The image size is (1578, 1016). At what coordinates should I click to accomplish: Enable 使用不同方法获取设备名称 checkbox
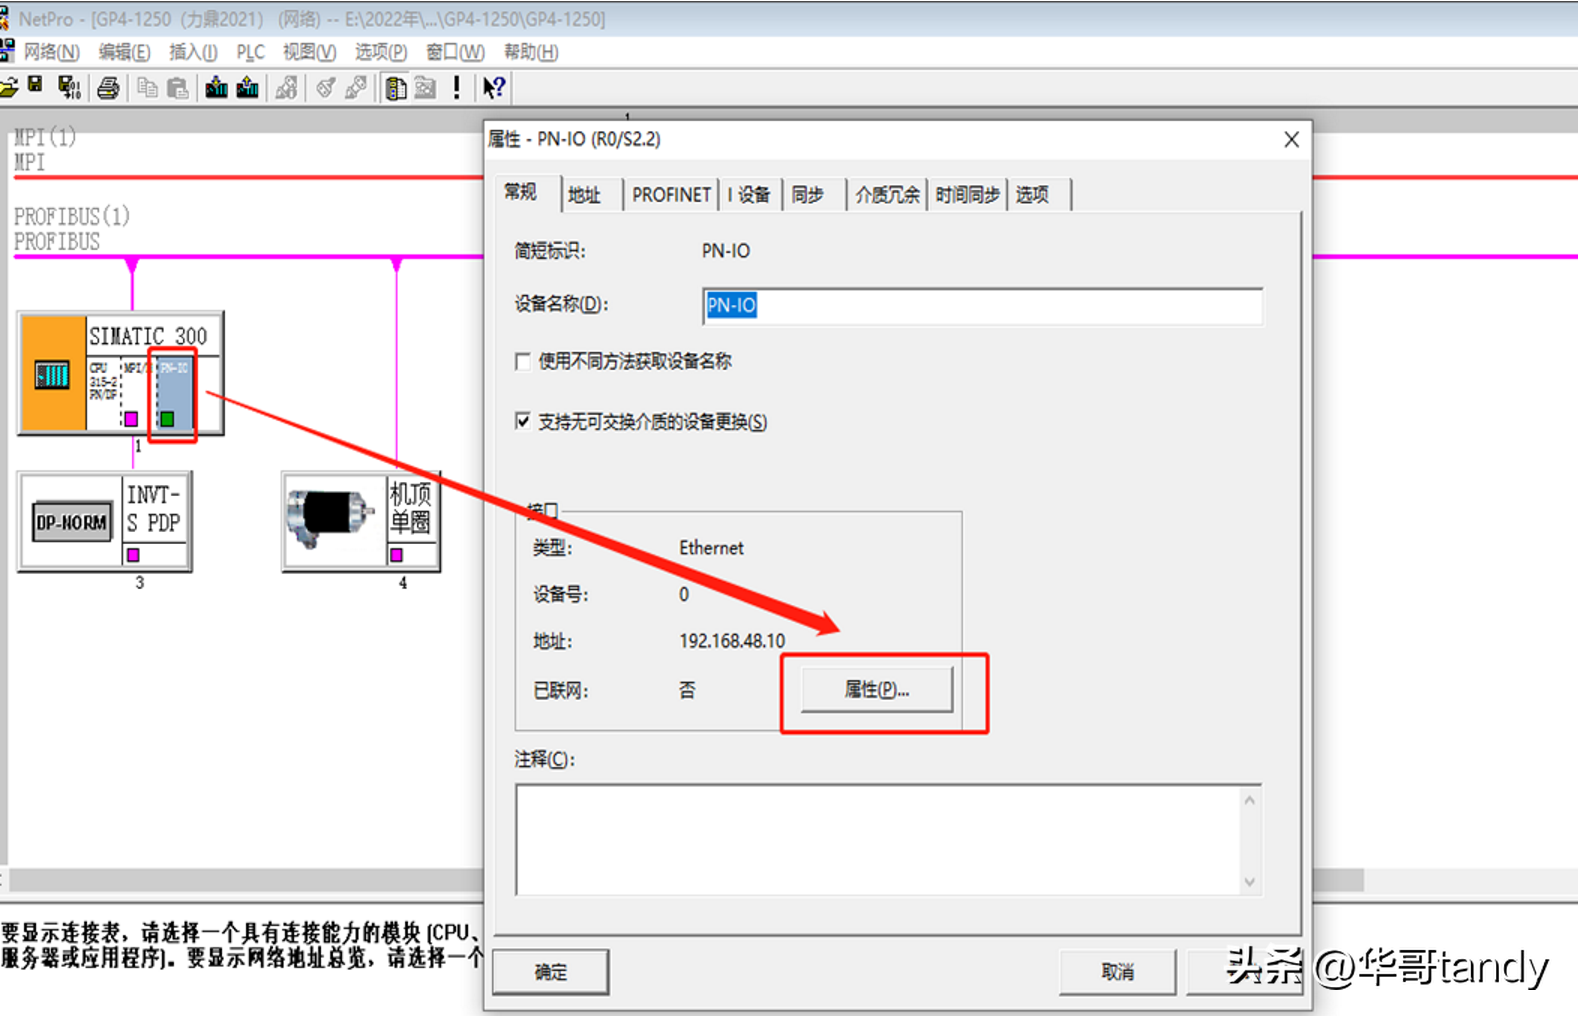(x=523, y=361)
